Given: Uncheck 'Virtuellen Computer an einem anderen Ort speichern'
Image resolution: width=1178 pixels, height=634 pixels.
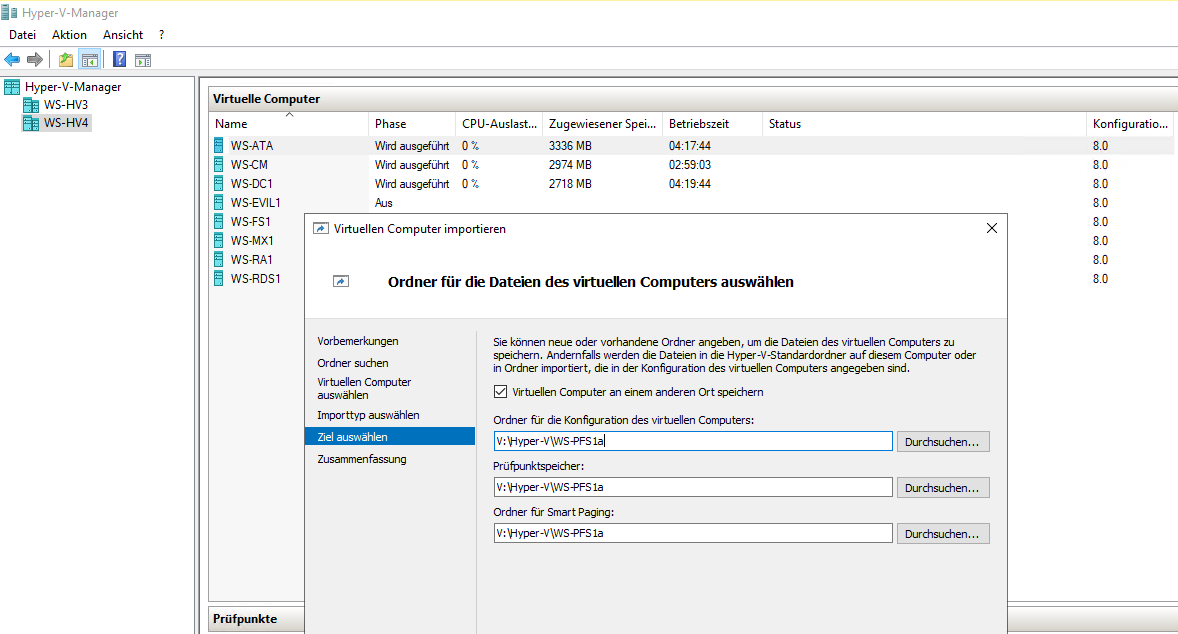Looking at the screenshot, I should point(500,391).
